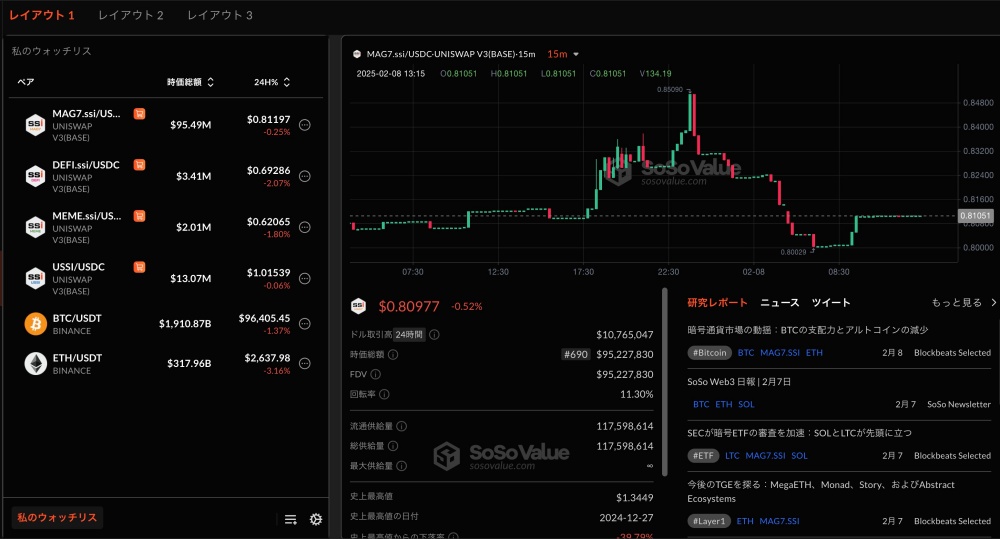Open the more options menu for BTC/USDT

pyautogui.click(x=305, y=324)
